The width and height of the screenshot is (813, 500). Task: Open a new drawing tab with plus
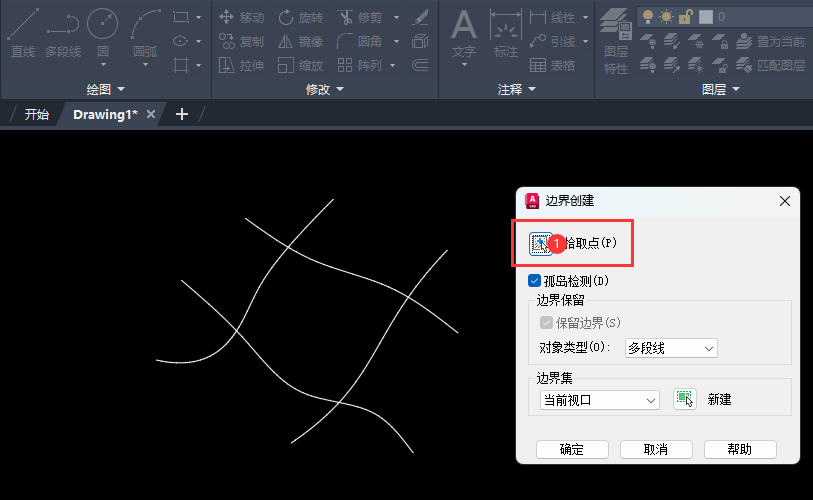pyautogui.click(x=181, y=114)
